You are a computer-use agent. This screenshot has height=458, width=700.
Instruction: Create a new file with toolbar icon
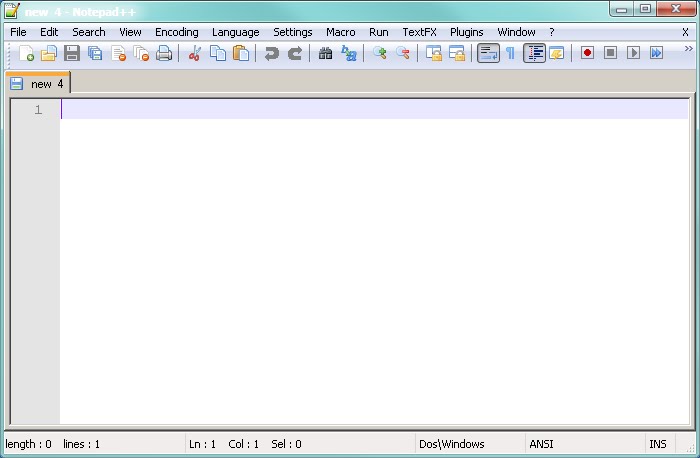coord(26,53)
